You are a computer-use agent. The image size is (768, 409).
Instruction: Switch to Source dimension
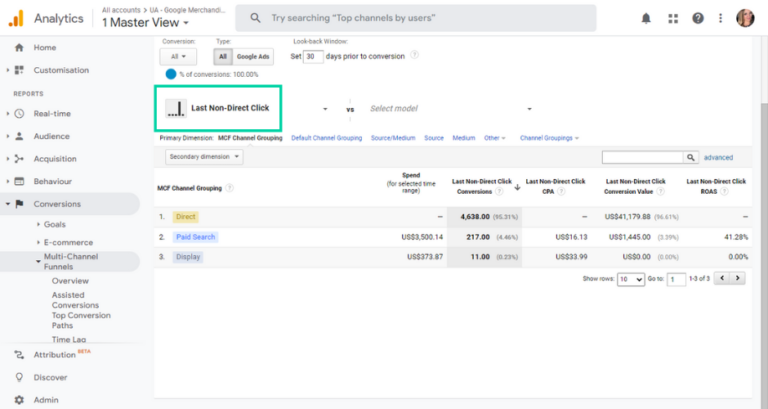(x=434, y=138)
